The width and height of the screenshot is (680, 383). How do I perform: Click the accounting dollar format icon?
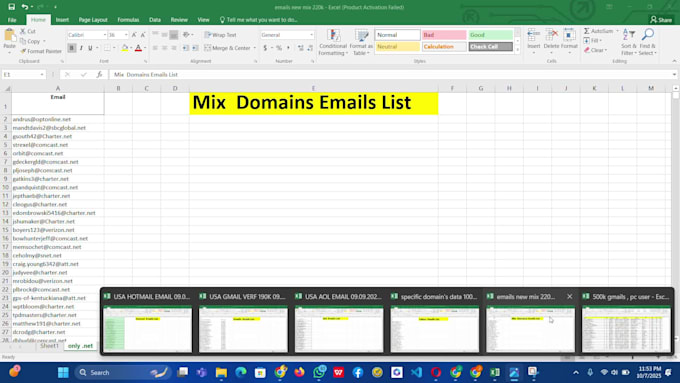click(x=265, y=48)
